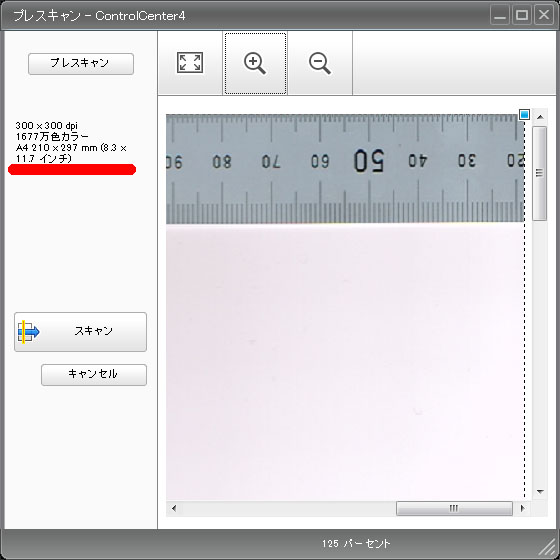
Task: Click the vertical scrollbar down arrow
Action: coord(540,492)
